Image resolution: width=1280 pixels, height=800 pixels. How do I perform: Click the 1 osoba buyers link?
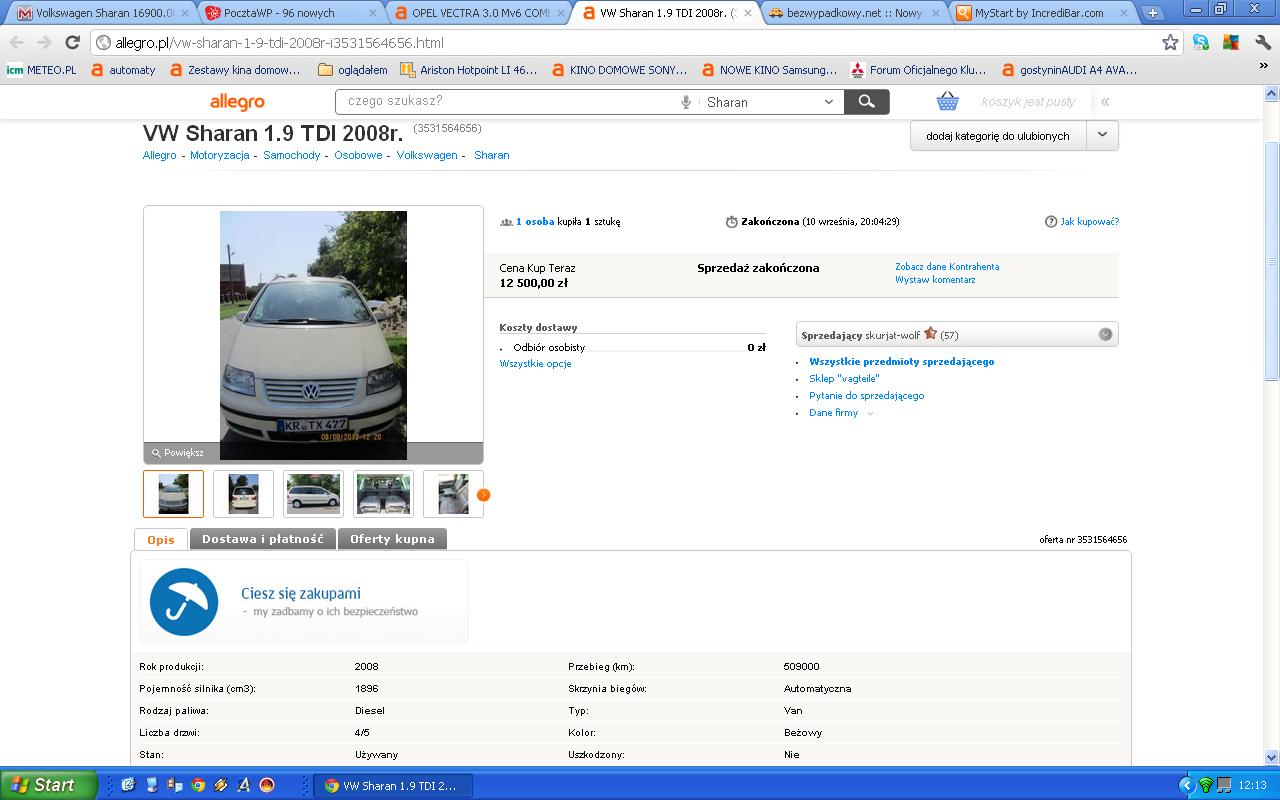coord(535,222)
